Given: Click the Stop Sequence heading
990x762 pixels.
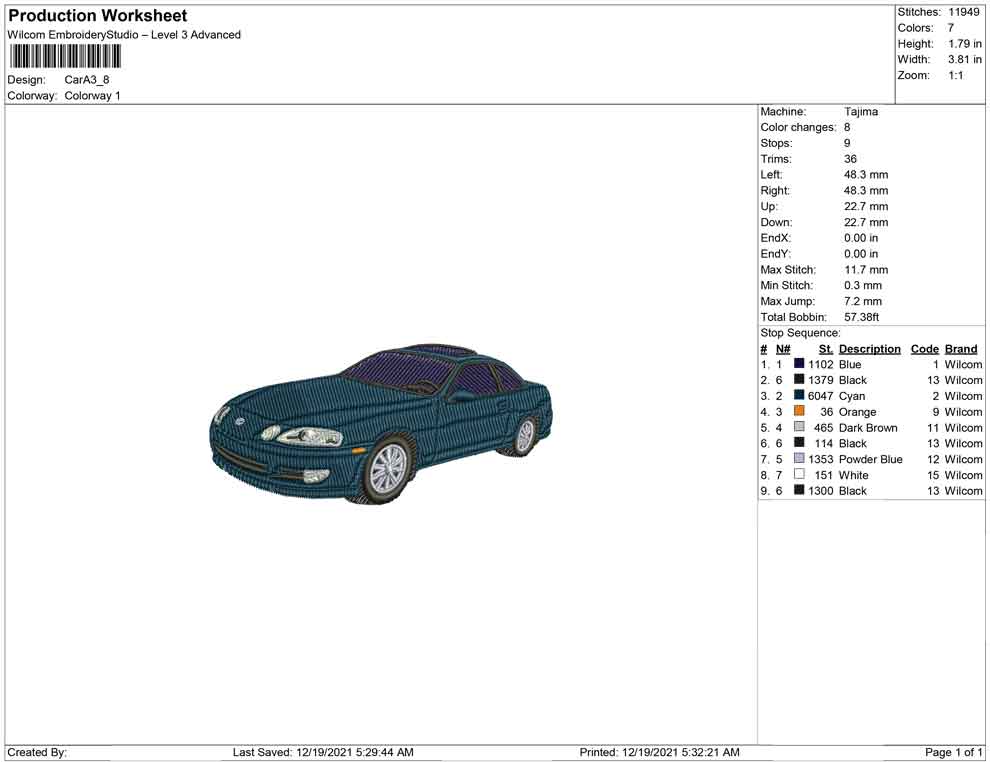Looking at the screenshot, I should [800, 332].
